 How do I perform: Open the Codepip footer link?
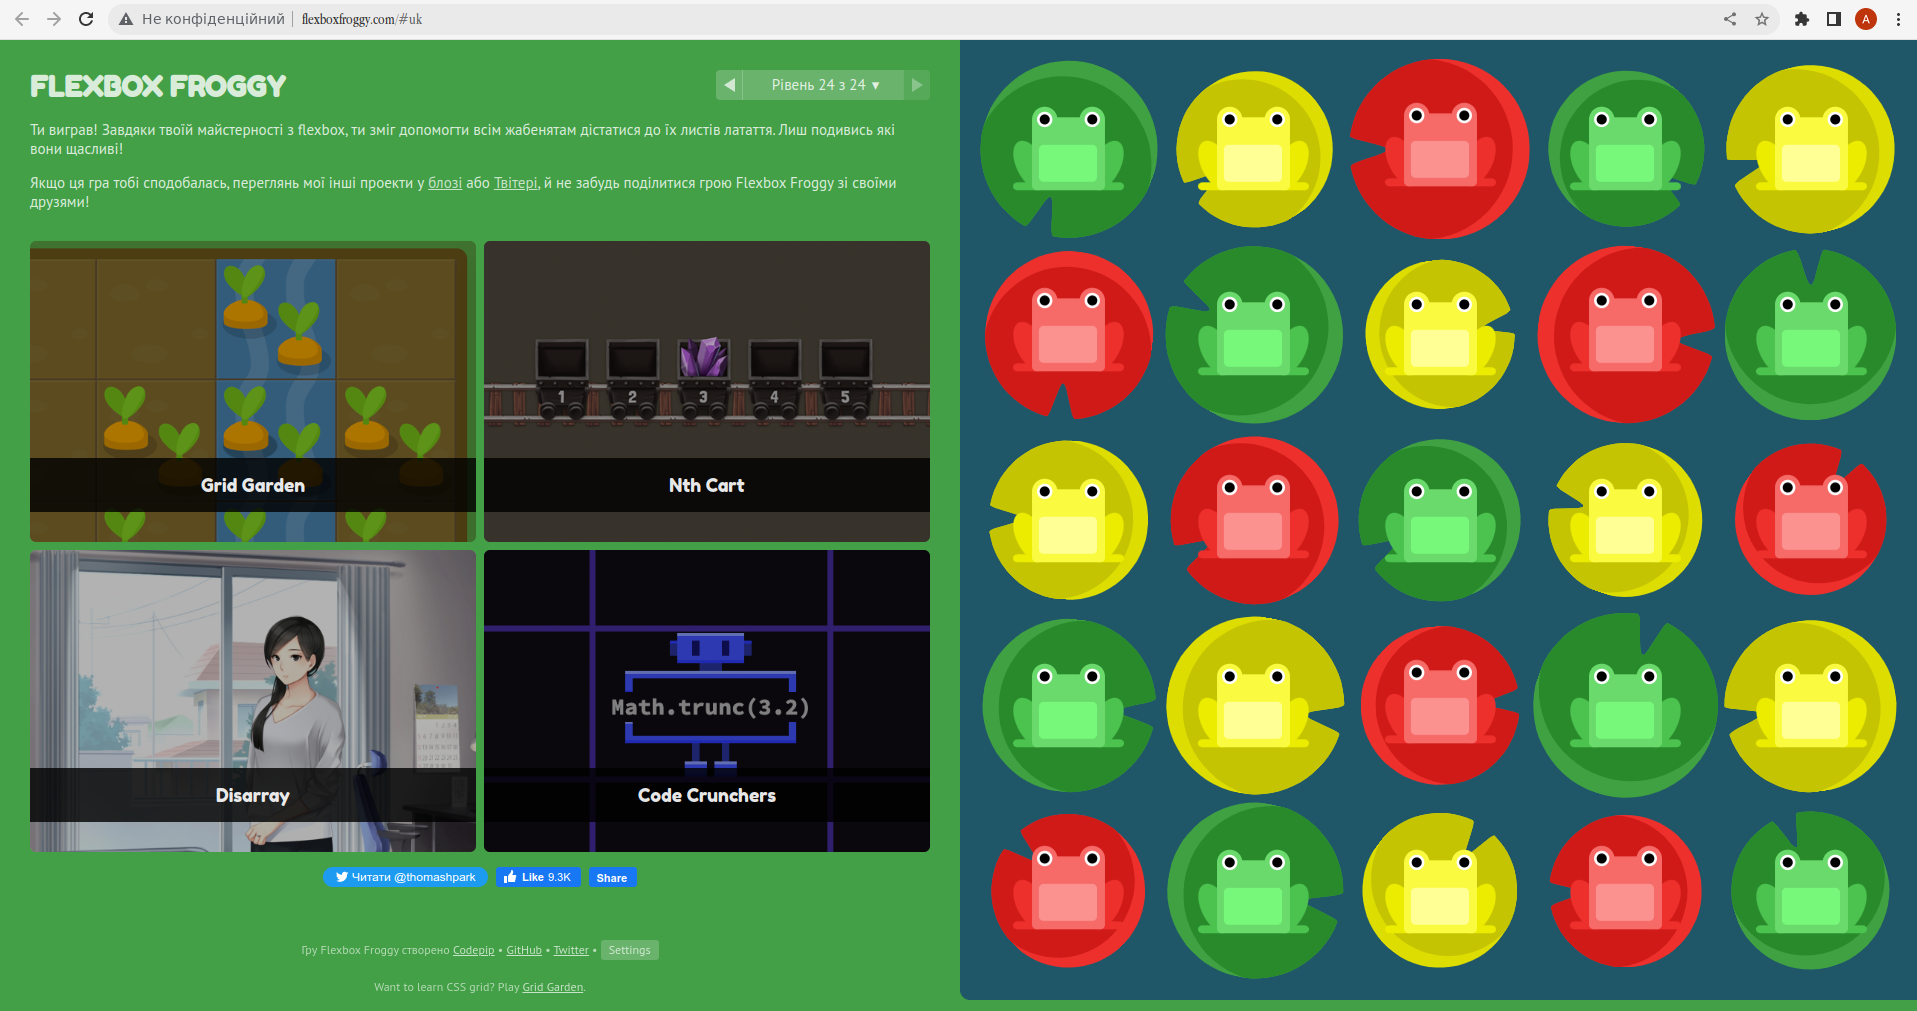[473, 950]
